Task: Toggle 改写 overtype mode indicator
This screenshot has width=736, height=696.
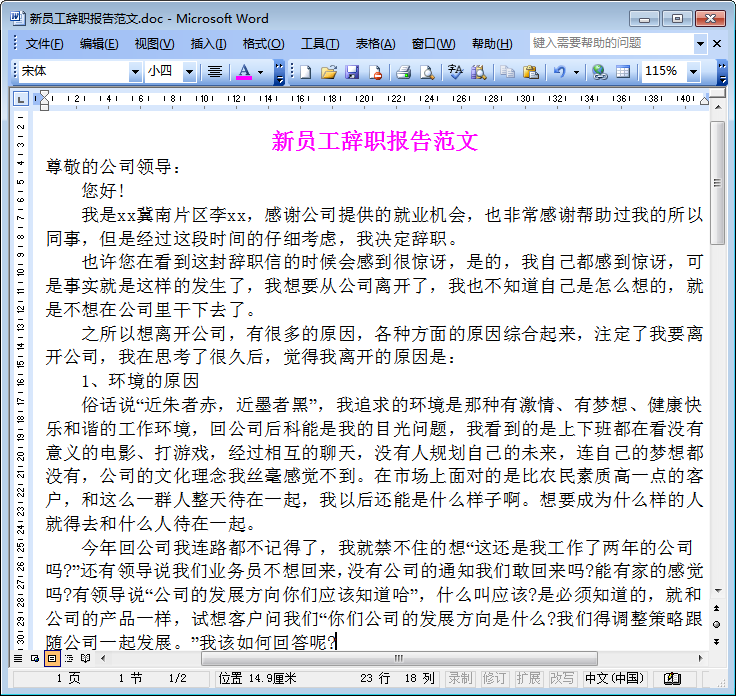Action: 562,678
